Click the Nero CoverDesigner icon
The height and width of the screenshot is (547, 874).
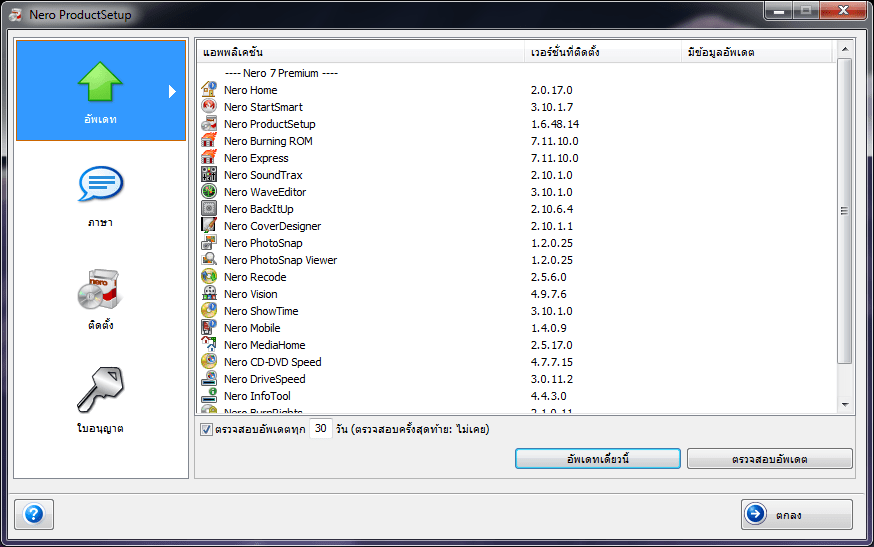[x=209, y=225]
